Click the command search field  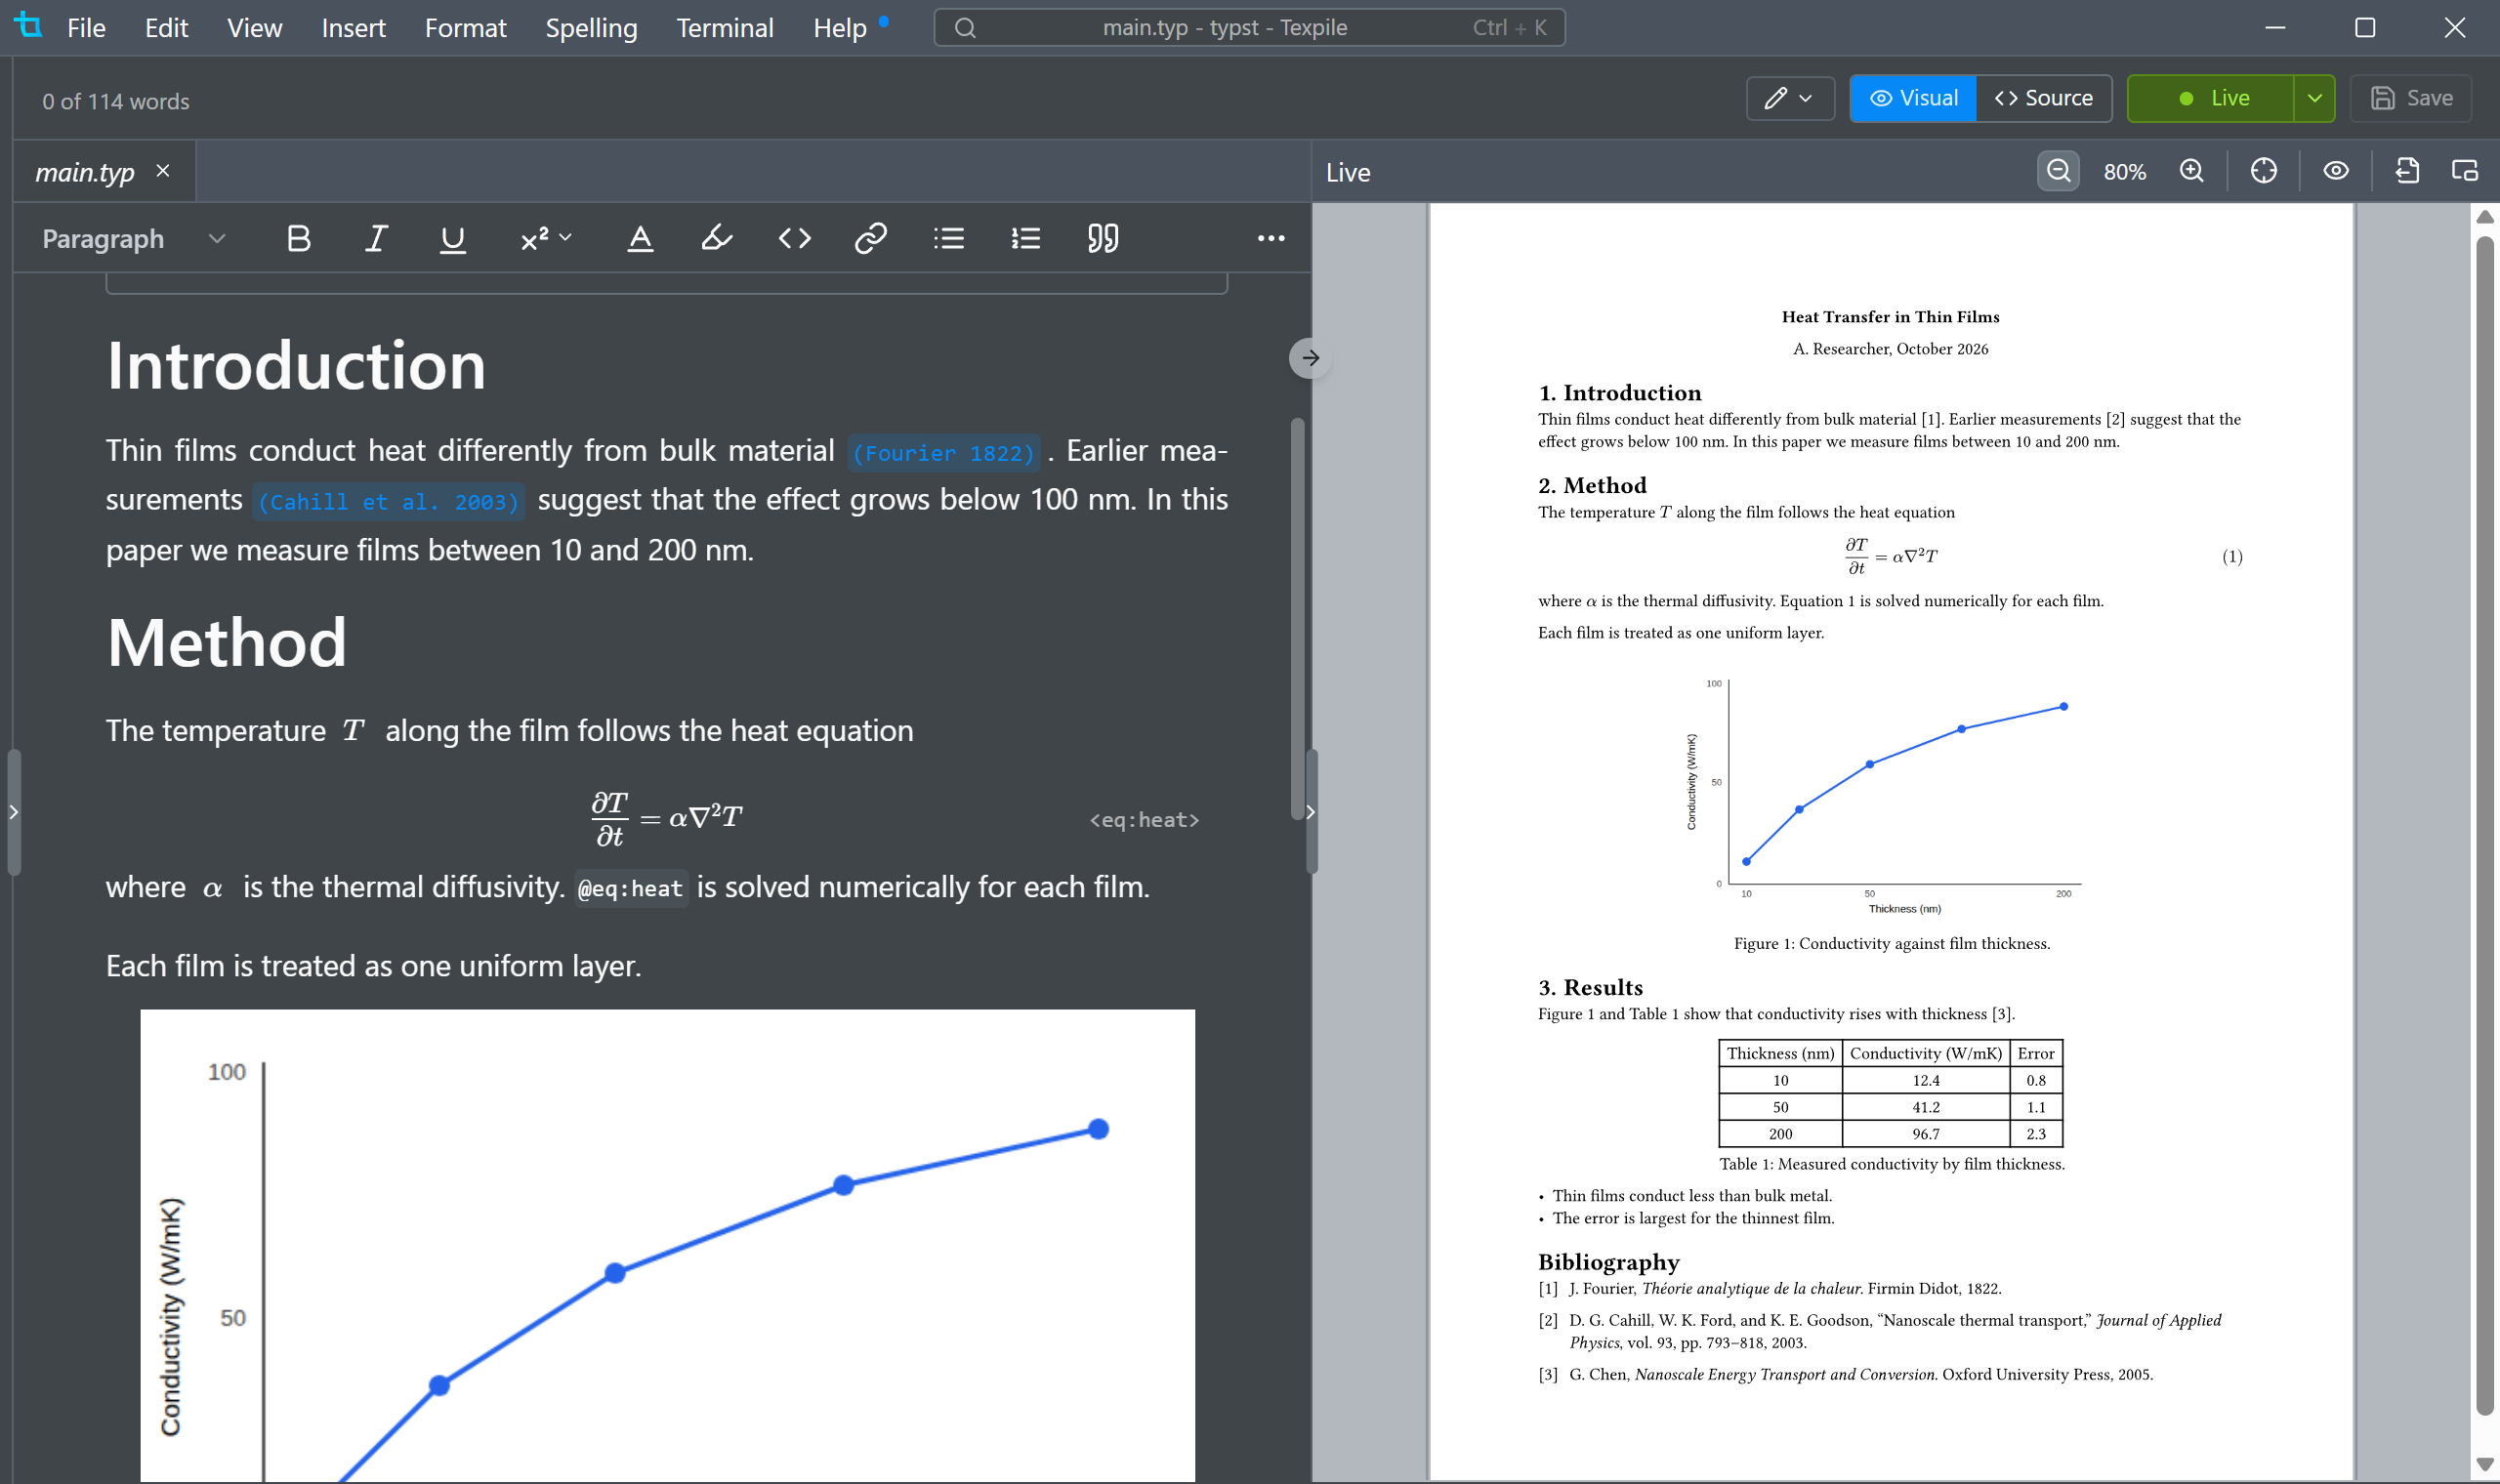pyautogui.click(x=1249, y=28)
